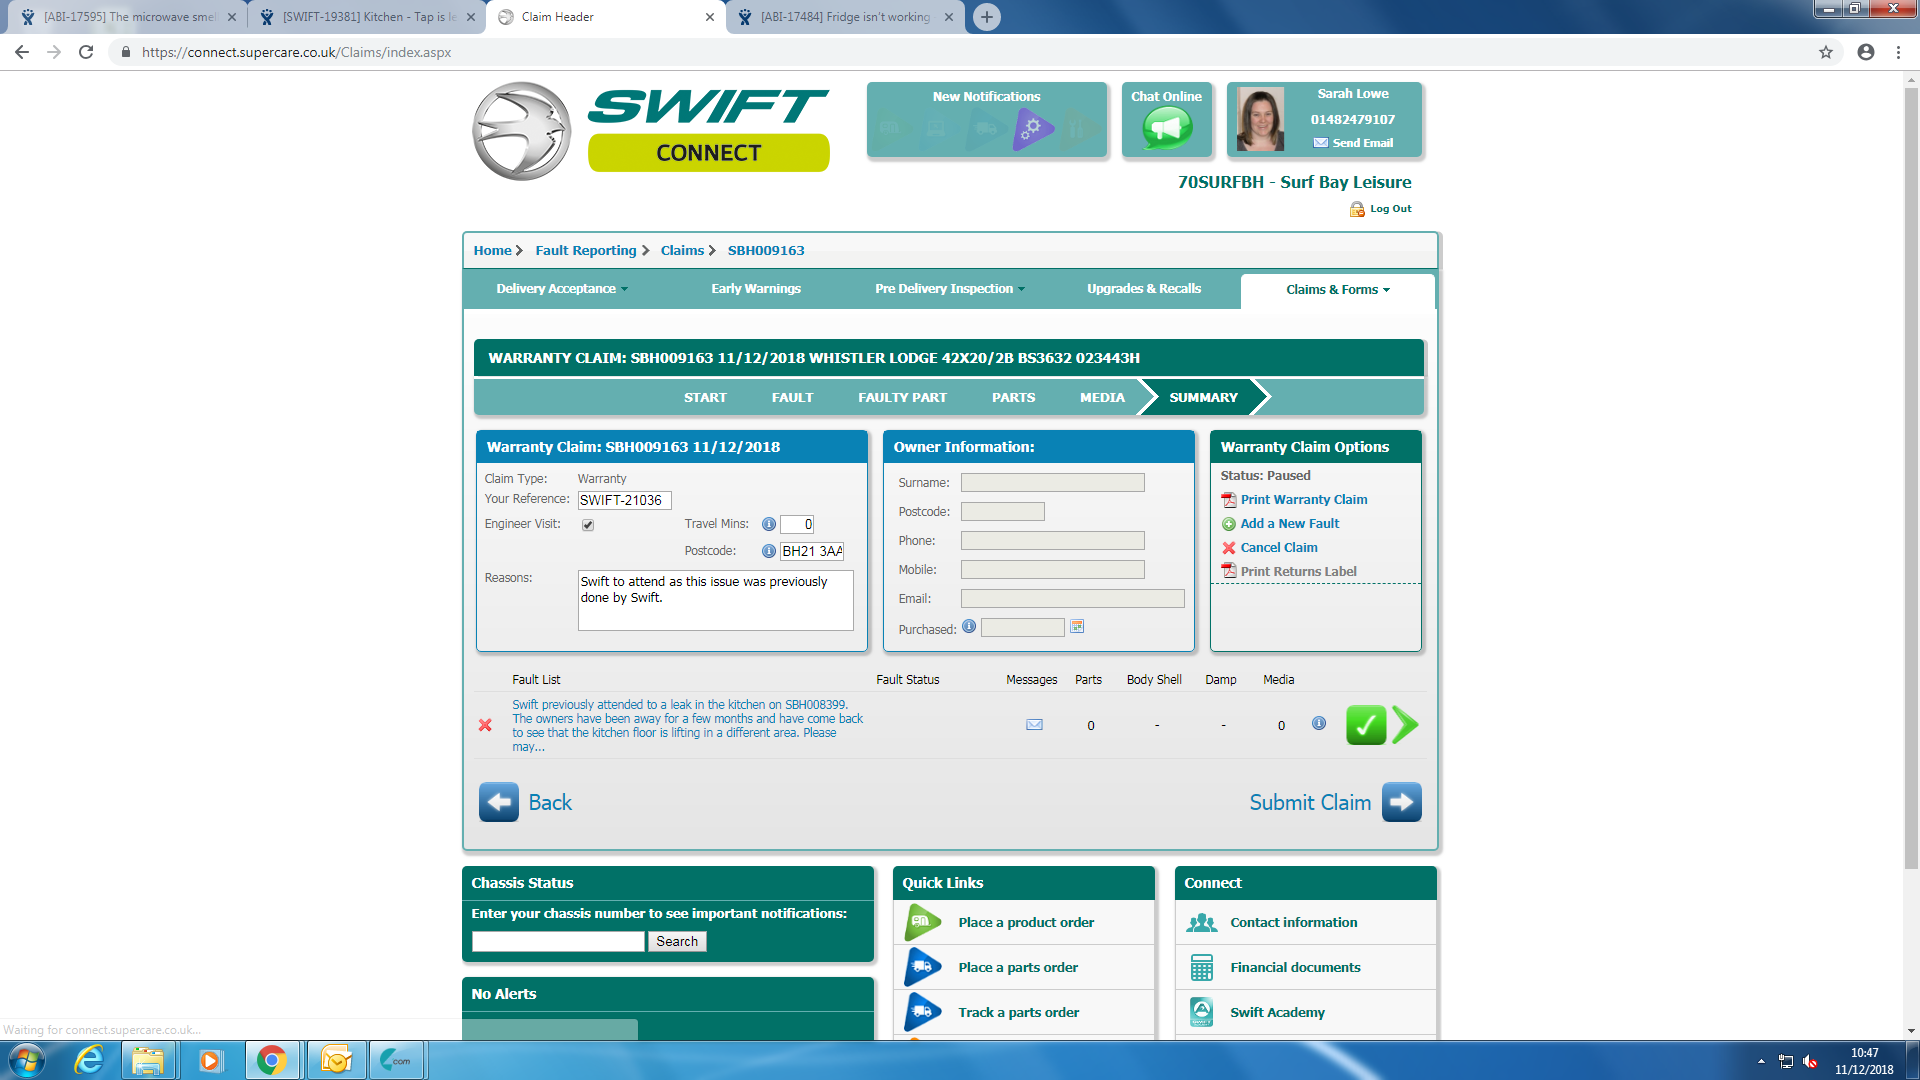The image size is (1920, 1080).
Task: Open the fault messages envelope icon
Action: 1034,725
